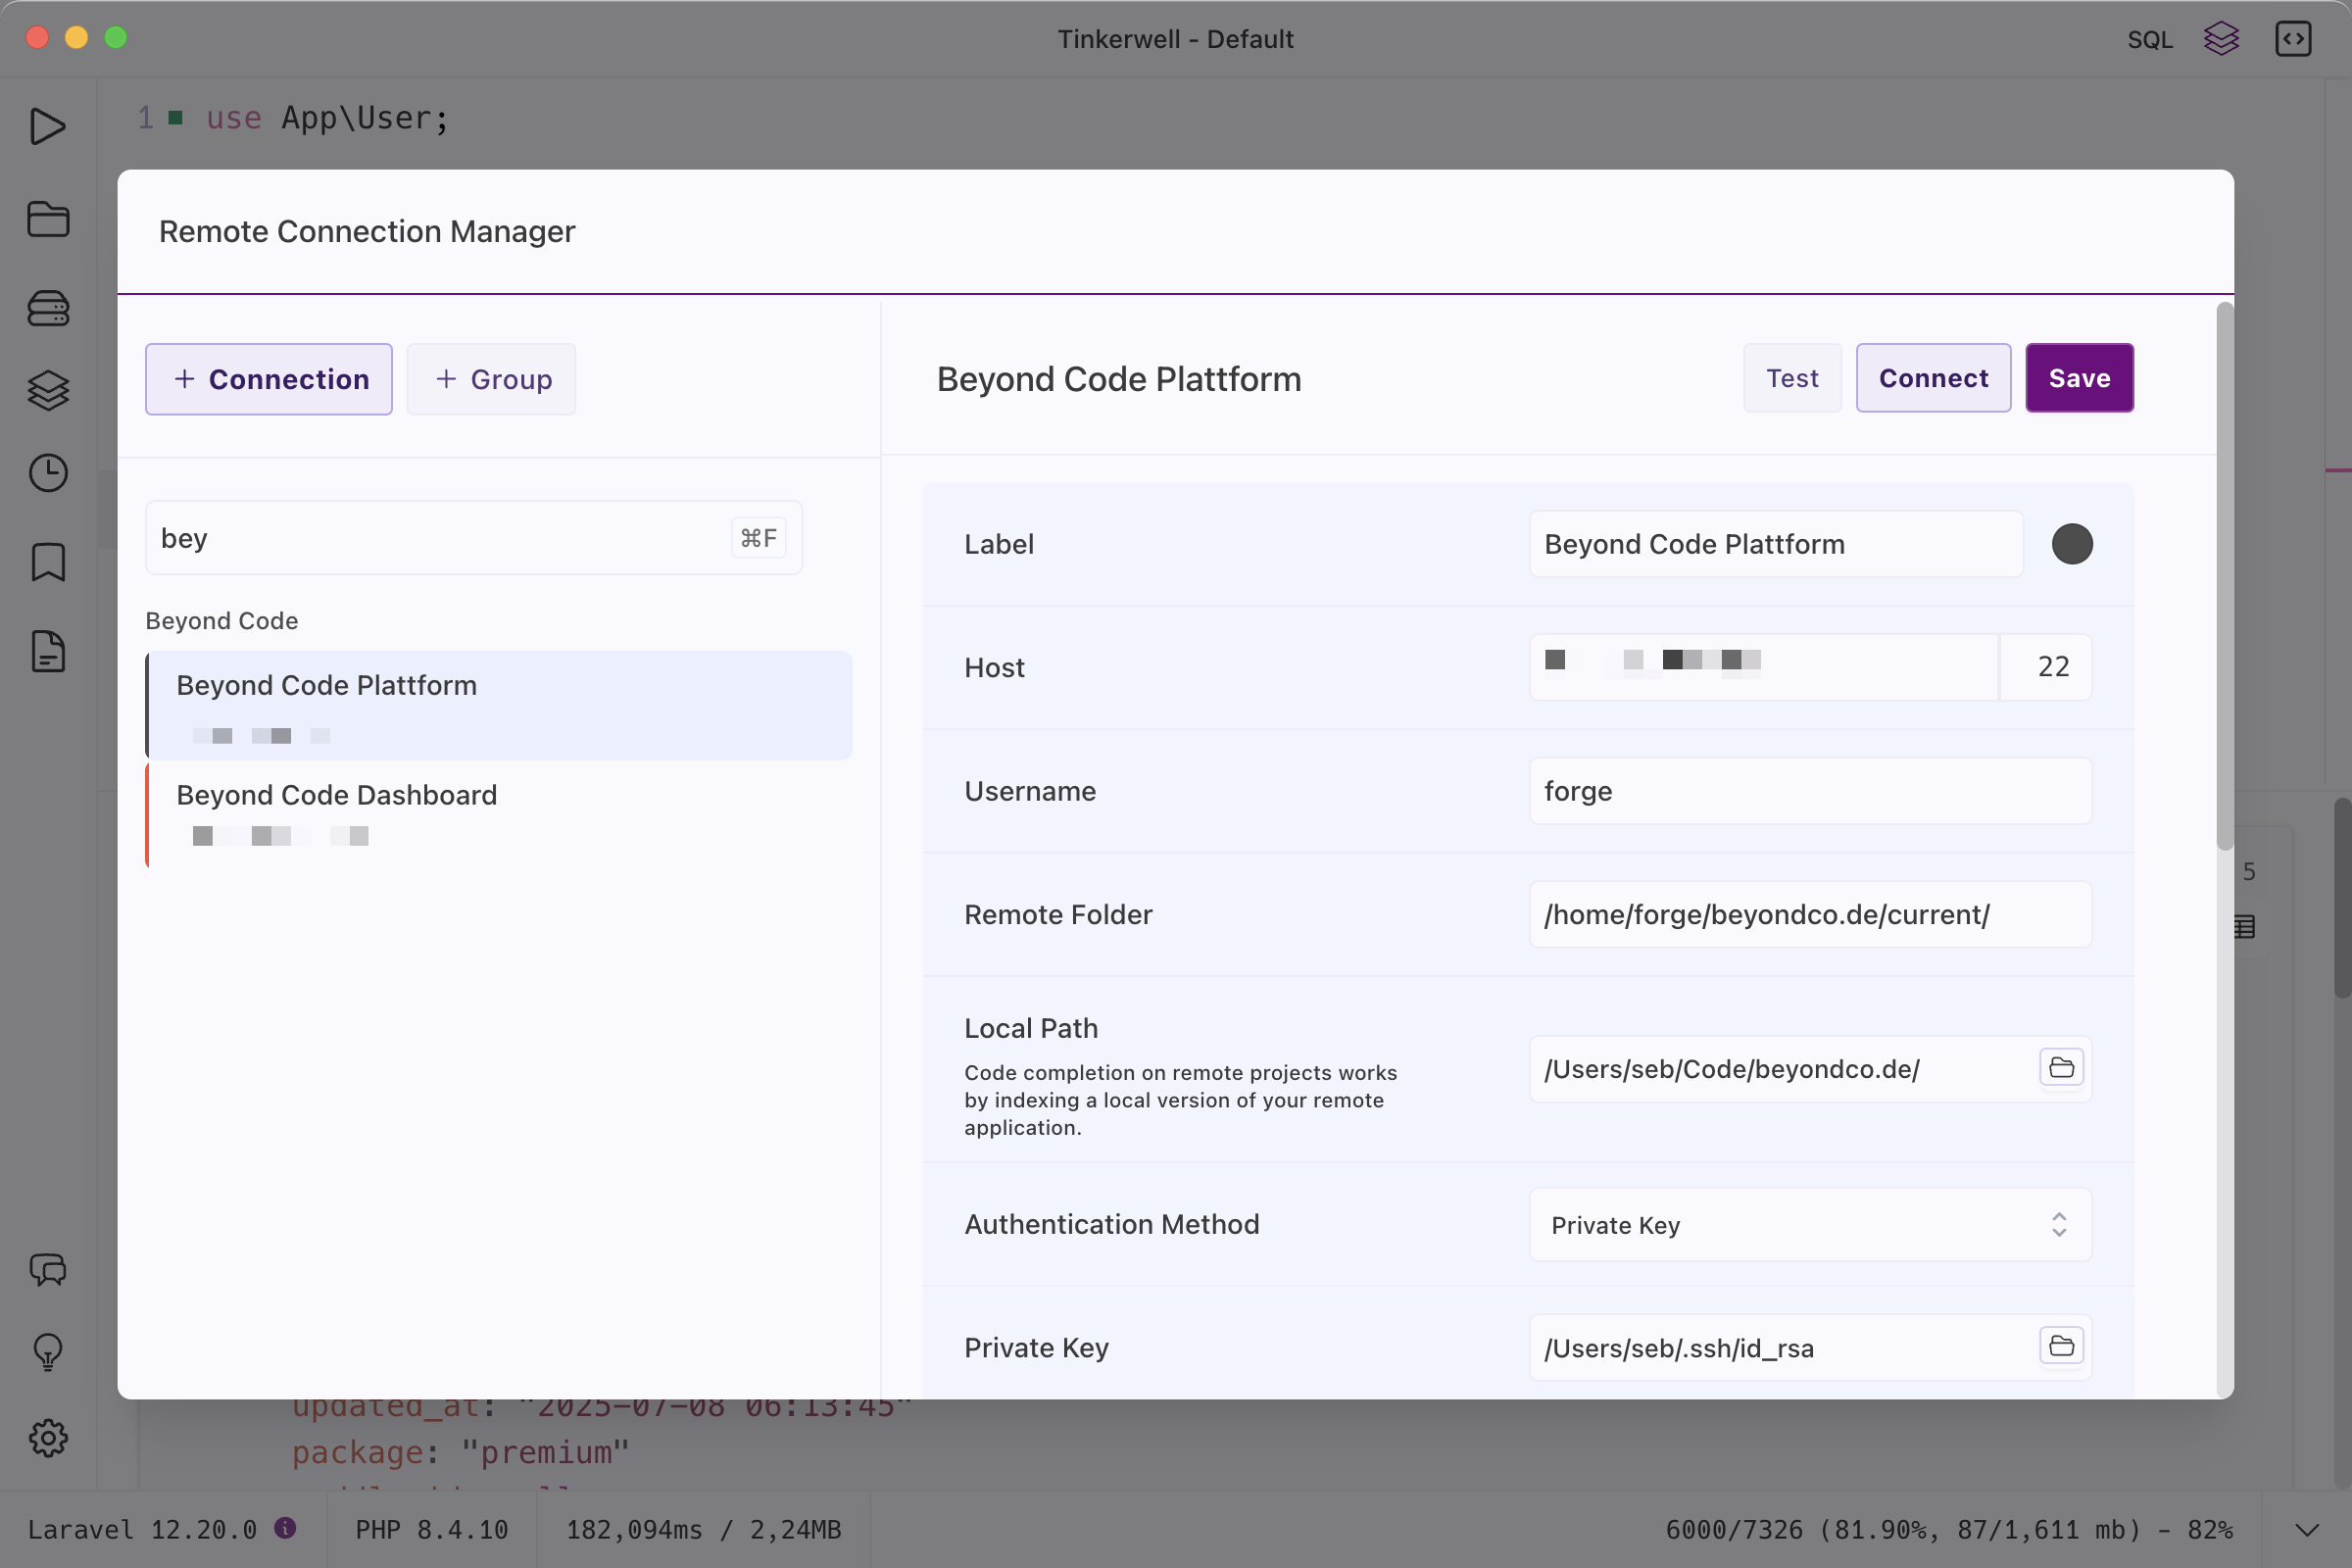
Task: Connect to Beyond Code Plattform
Action: 1933,378
